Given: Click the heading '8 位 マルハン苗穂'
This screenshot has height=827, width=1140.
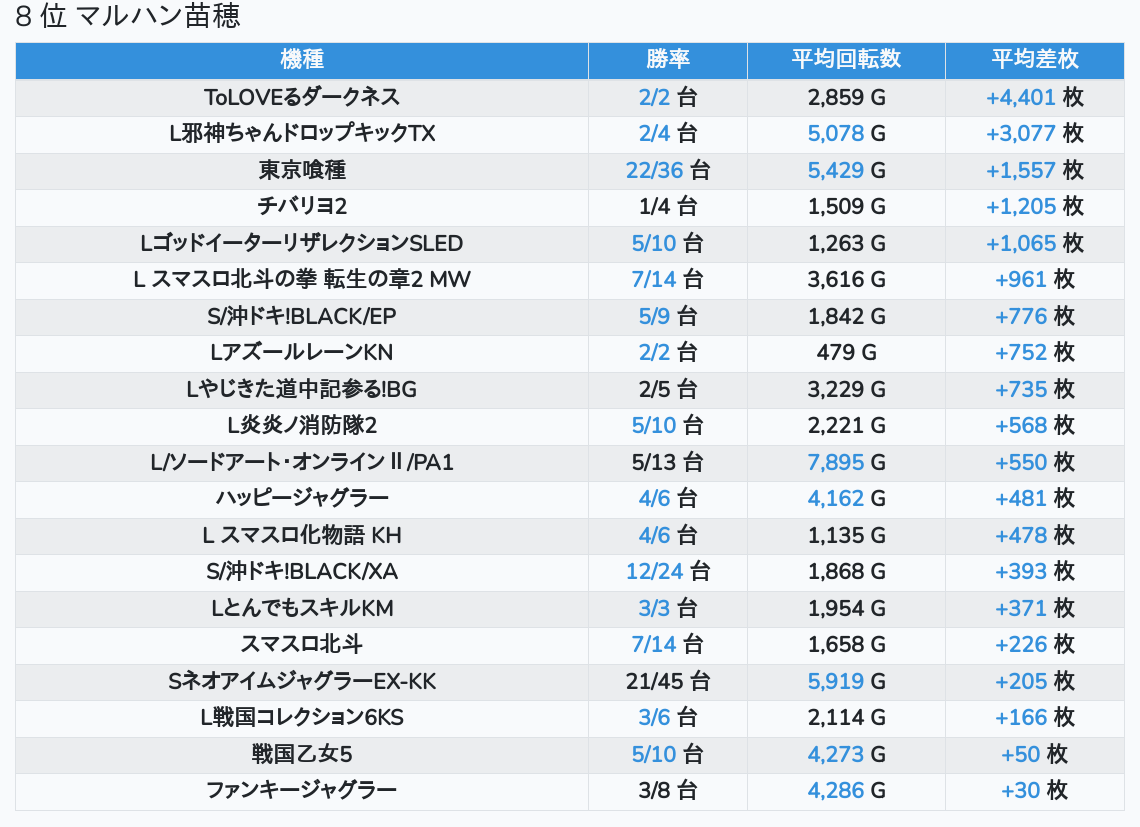Looking at the screenshot, I should click(128, 16).
